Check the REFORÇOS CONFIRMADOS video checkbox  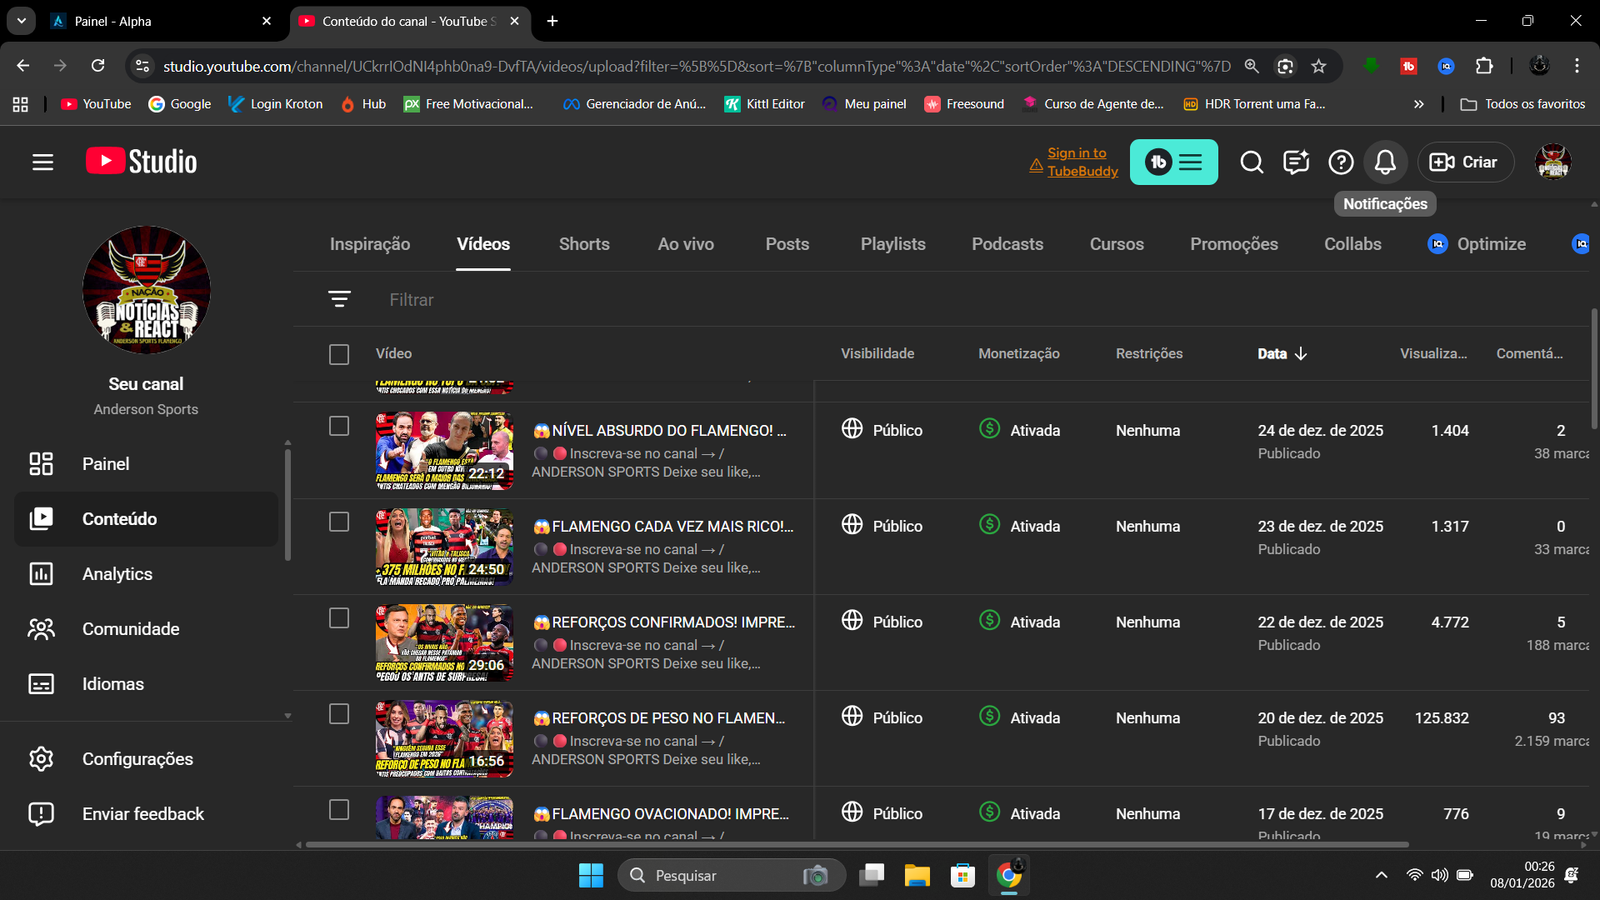coord(339,618)
